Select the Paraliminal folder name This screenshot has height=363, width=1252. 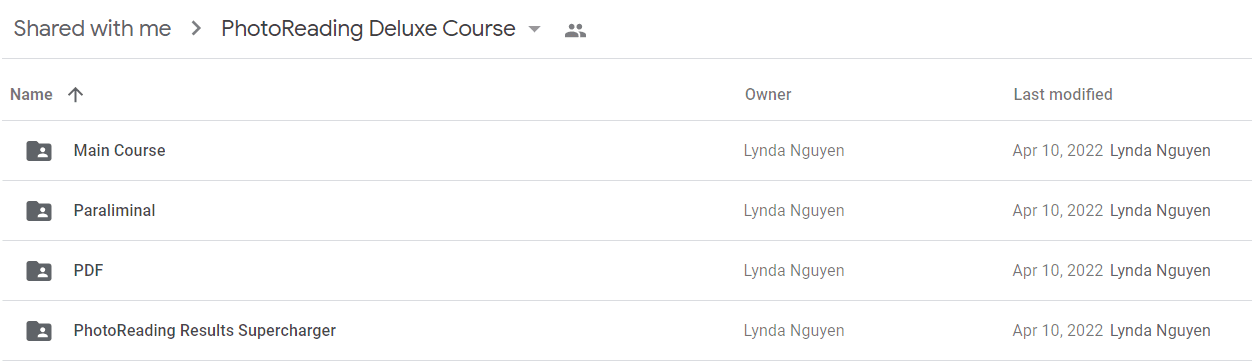tap(114, 211)
